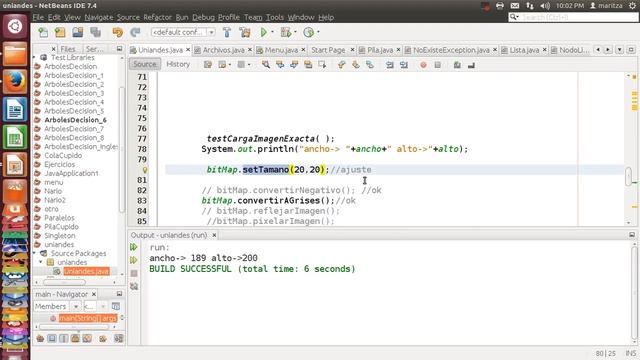
Task: Toggle the Source view button
Action: 145,64
